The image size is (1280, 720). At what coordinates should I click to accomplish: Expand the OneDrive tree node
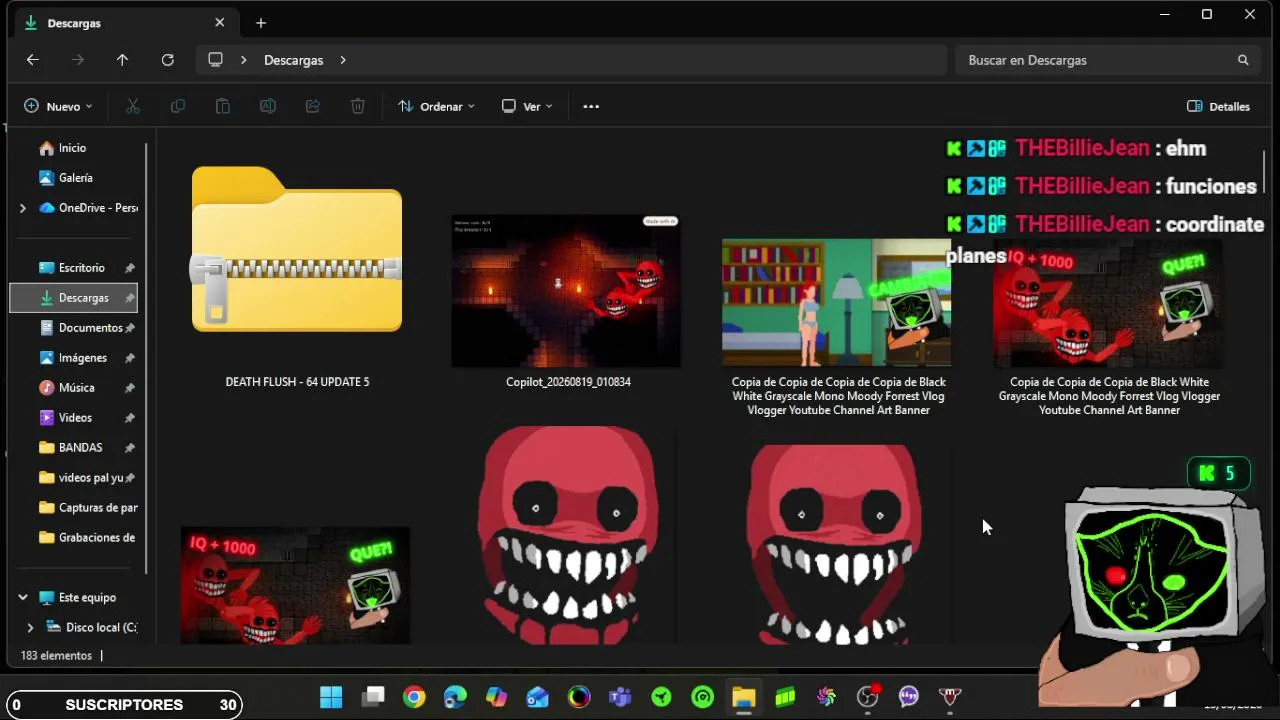click(22, 208)
